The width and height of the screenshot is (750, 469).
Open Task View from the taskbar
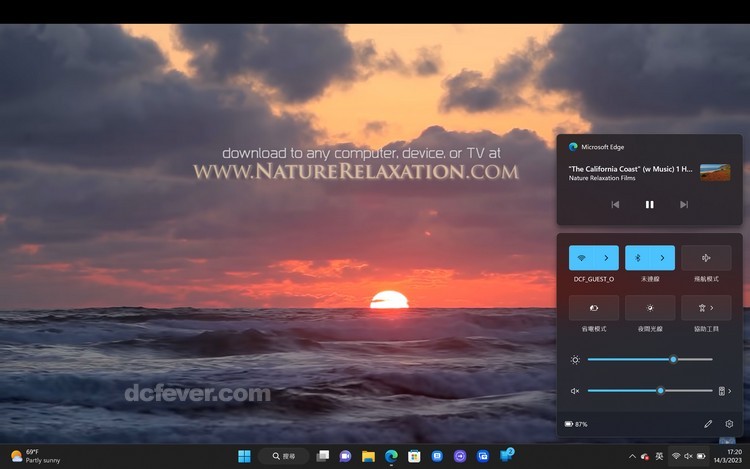[323, 456]
